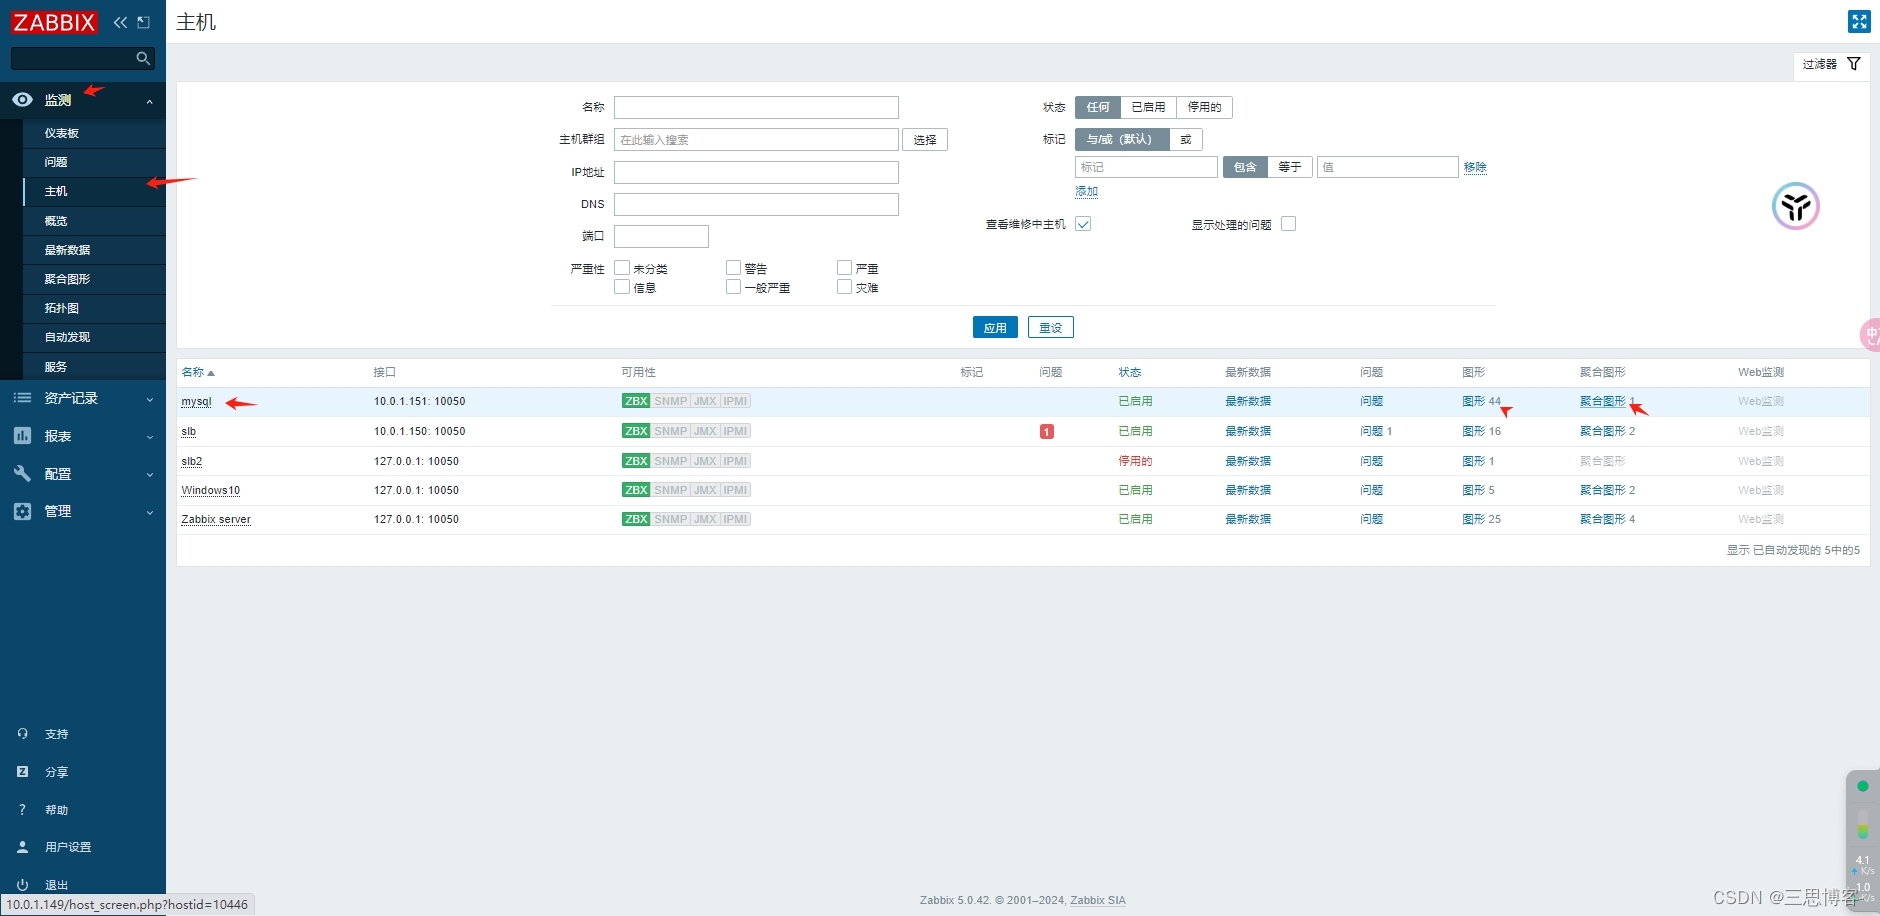Viewport: 1880px width, 916px height.
Task: Click the IP地址 filter input field
Action: (756, 172)
